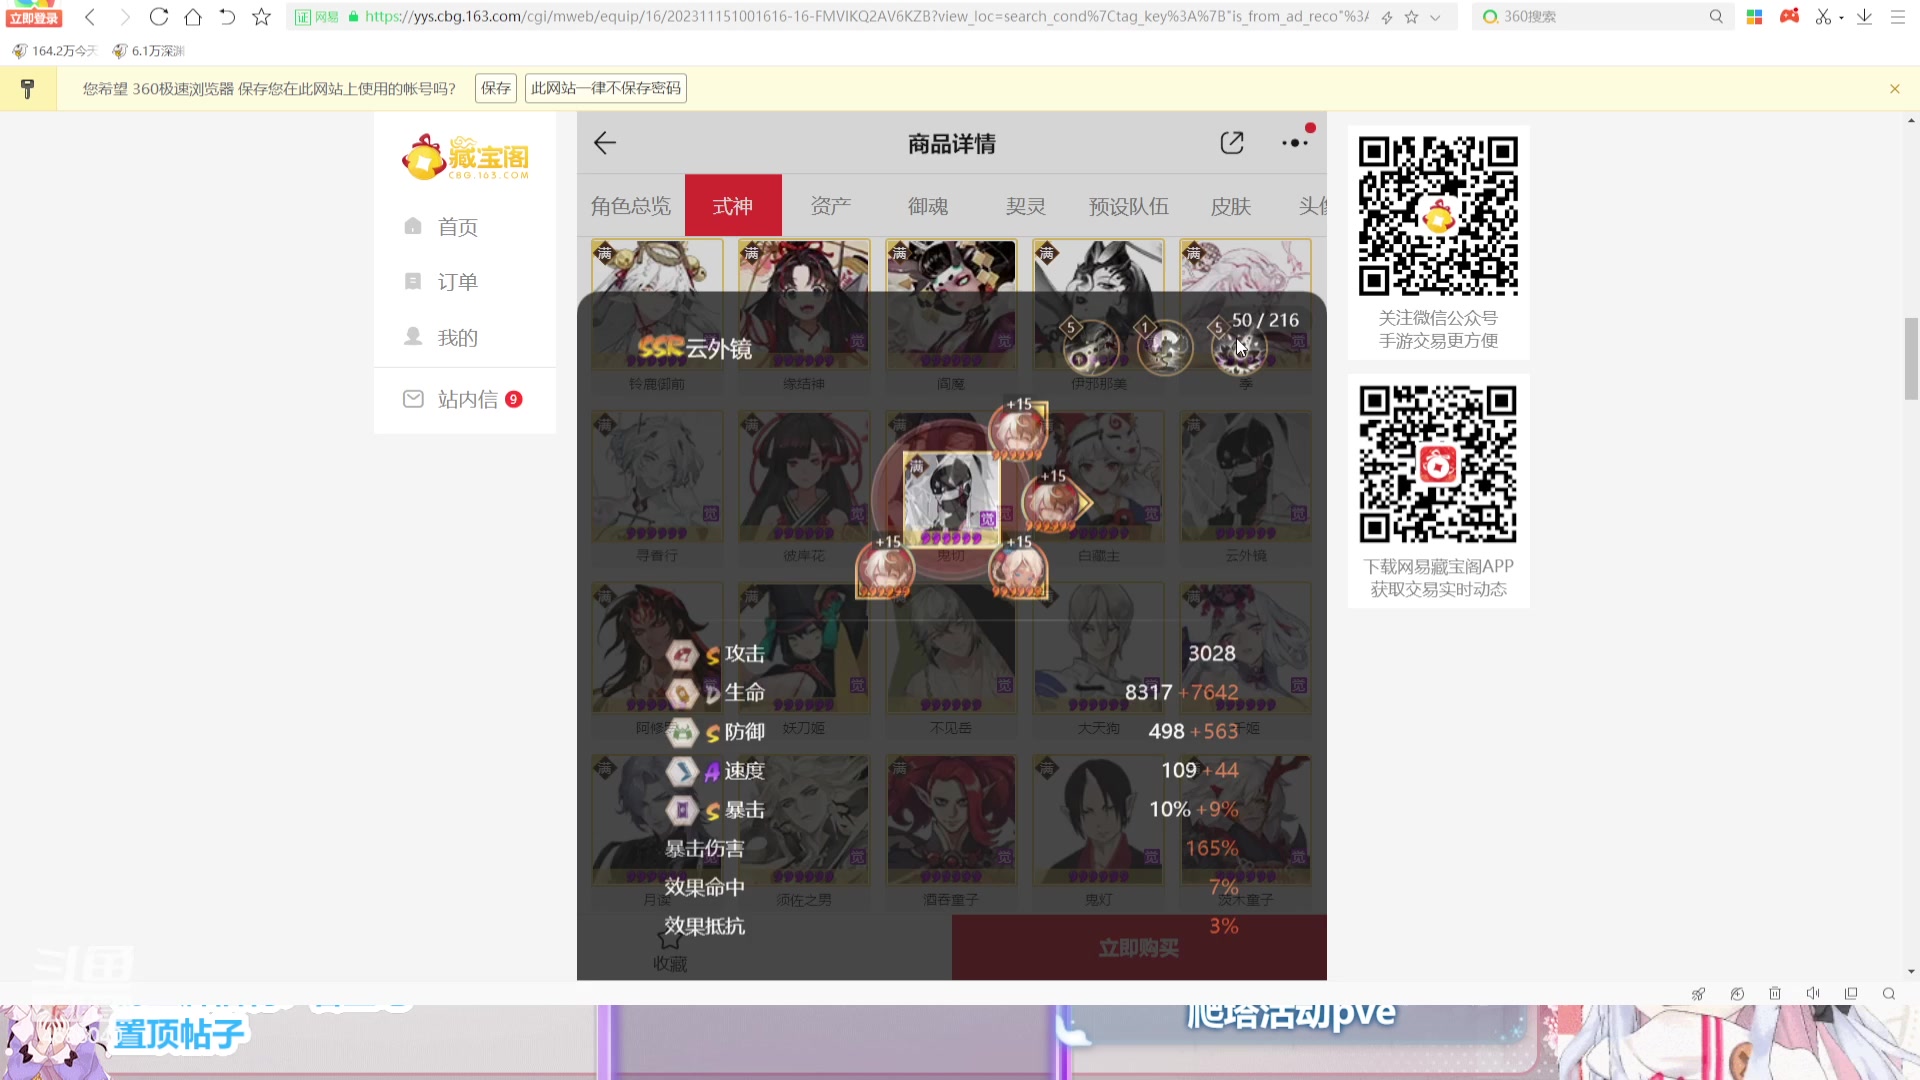Click the trash cleanup icon in status bar
Image resolution: width=1920 pixels, height=1080 pixels.
pyautogui.click(x=1775, y=994)
